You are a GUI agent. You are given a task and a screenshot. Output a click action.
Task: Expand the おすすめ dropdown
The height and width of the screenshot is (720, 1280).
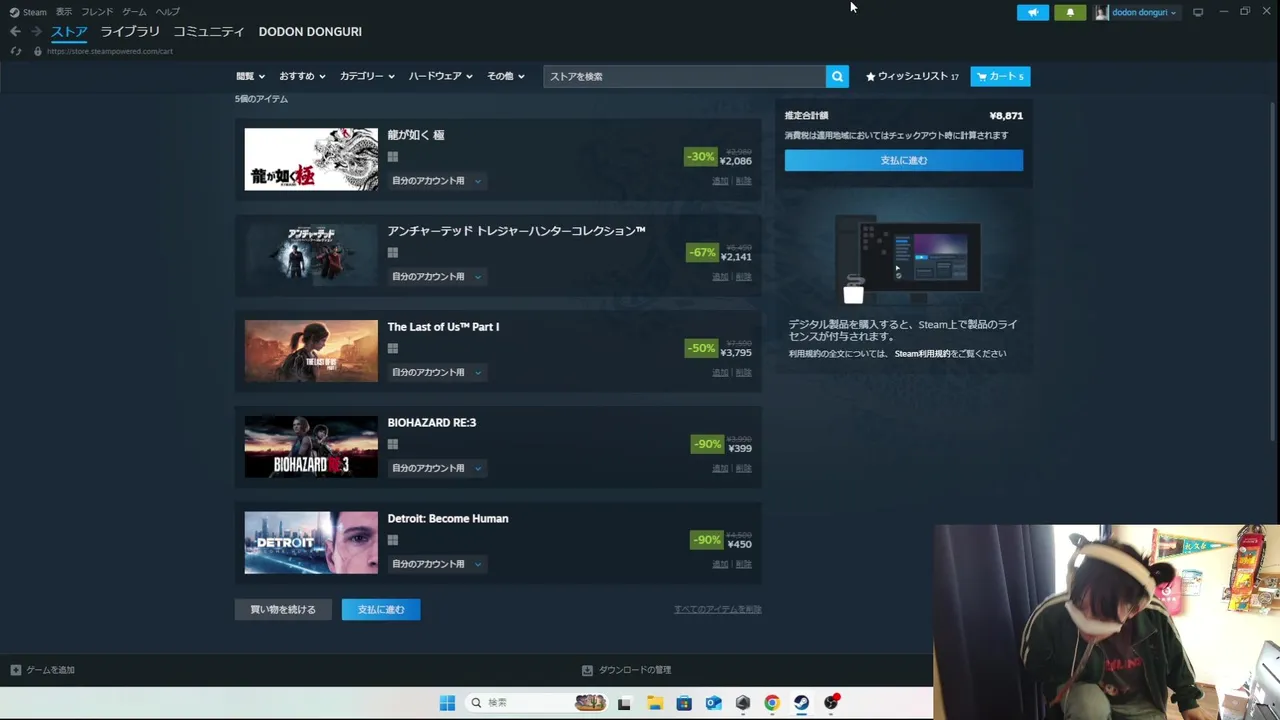[302, 76]
